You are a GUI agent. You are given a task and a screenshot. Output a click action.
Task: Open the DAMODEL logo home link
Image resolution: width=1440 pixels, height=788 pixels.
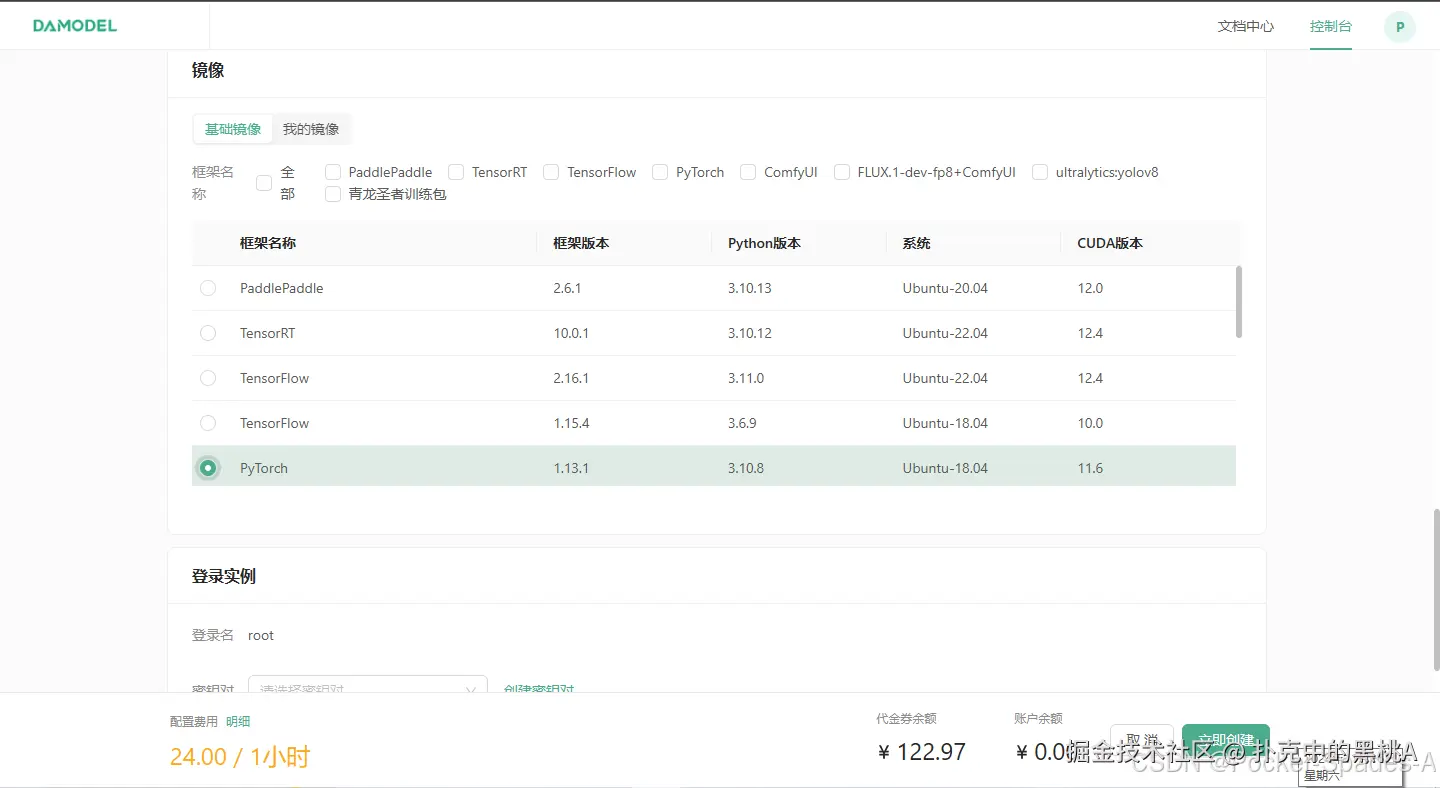(75, 26)
